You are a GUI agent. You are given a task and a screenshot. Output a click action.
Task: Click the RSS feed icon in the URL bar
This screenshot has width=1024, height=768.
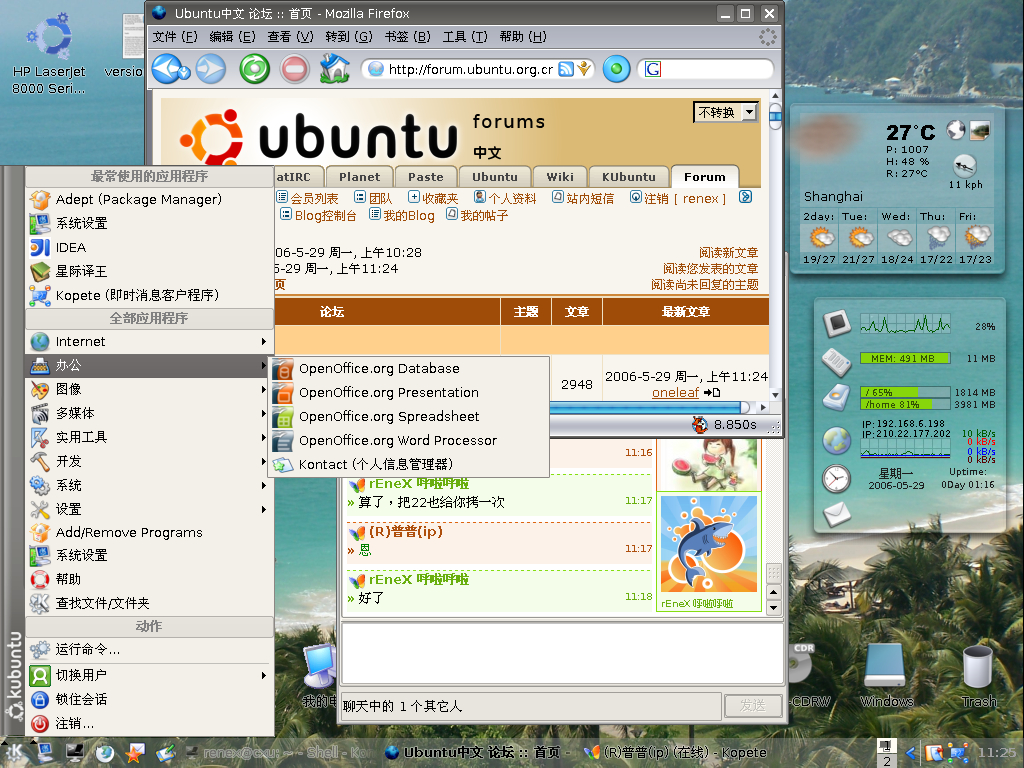566,69
